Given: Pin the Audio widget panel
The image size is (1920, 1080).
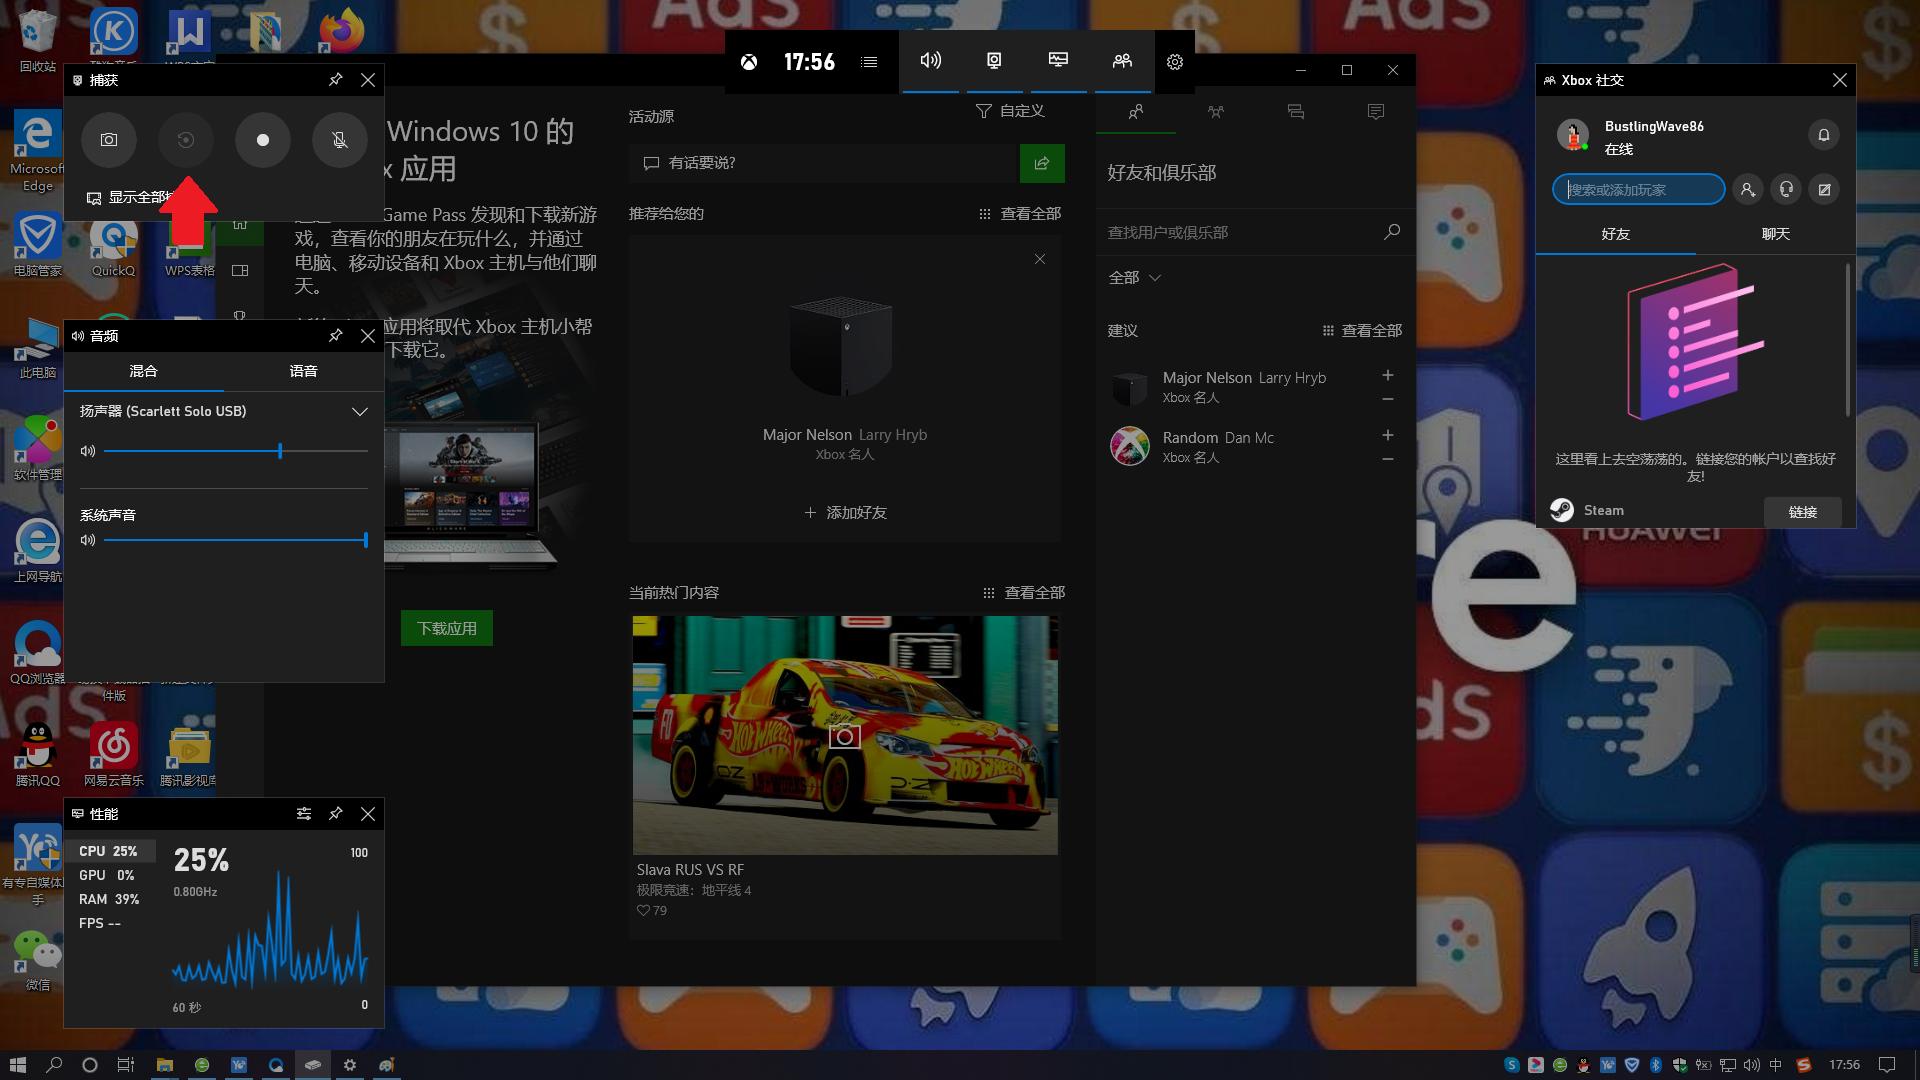Looking at the screenshot, I should coord(336,336).
